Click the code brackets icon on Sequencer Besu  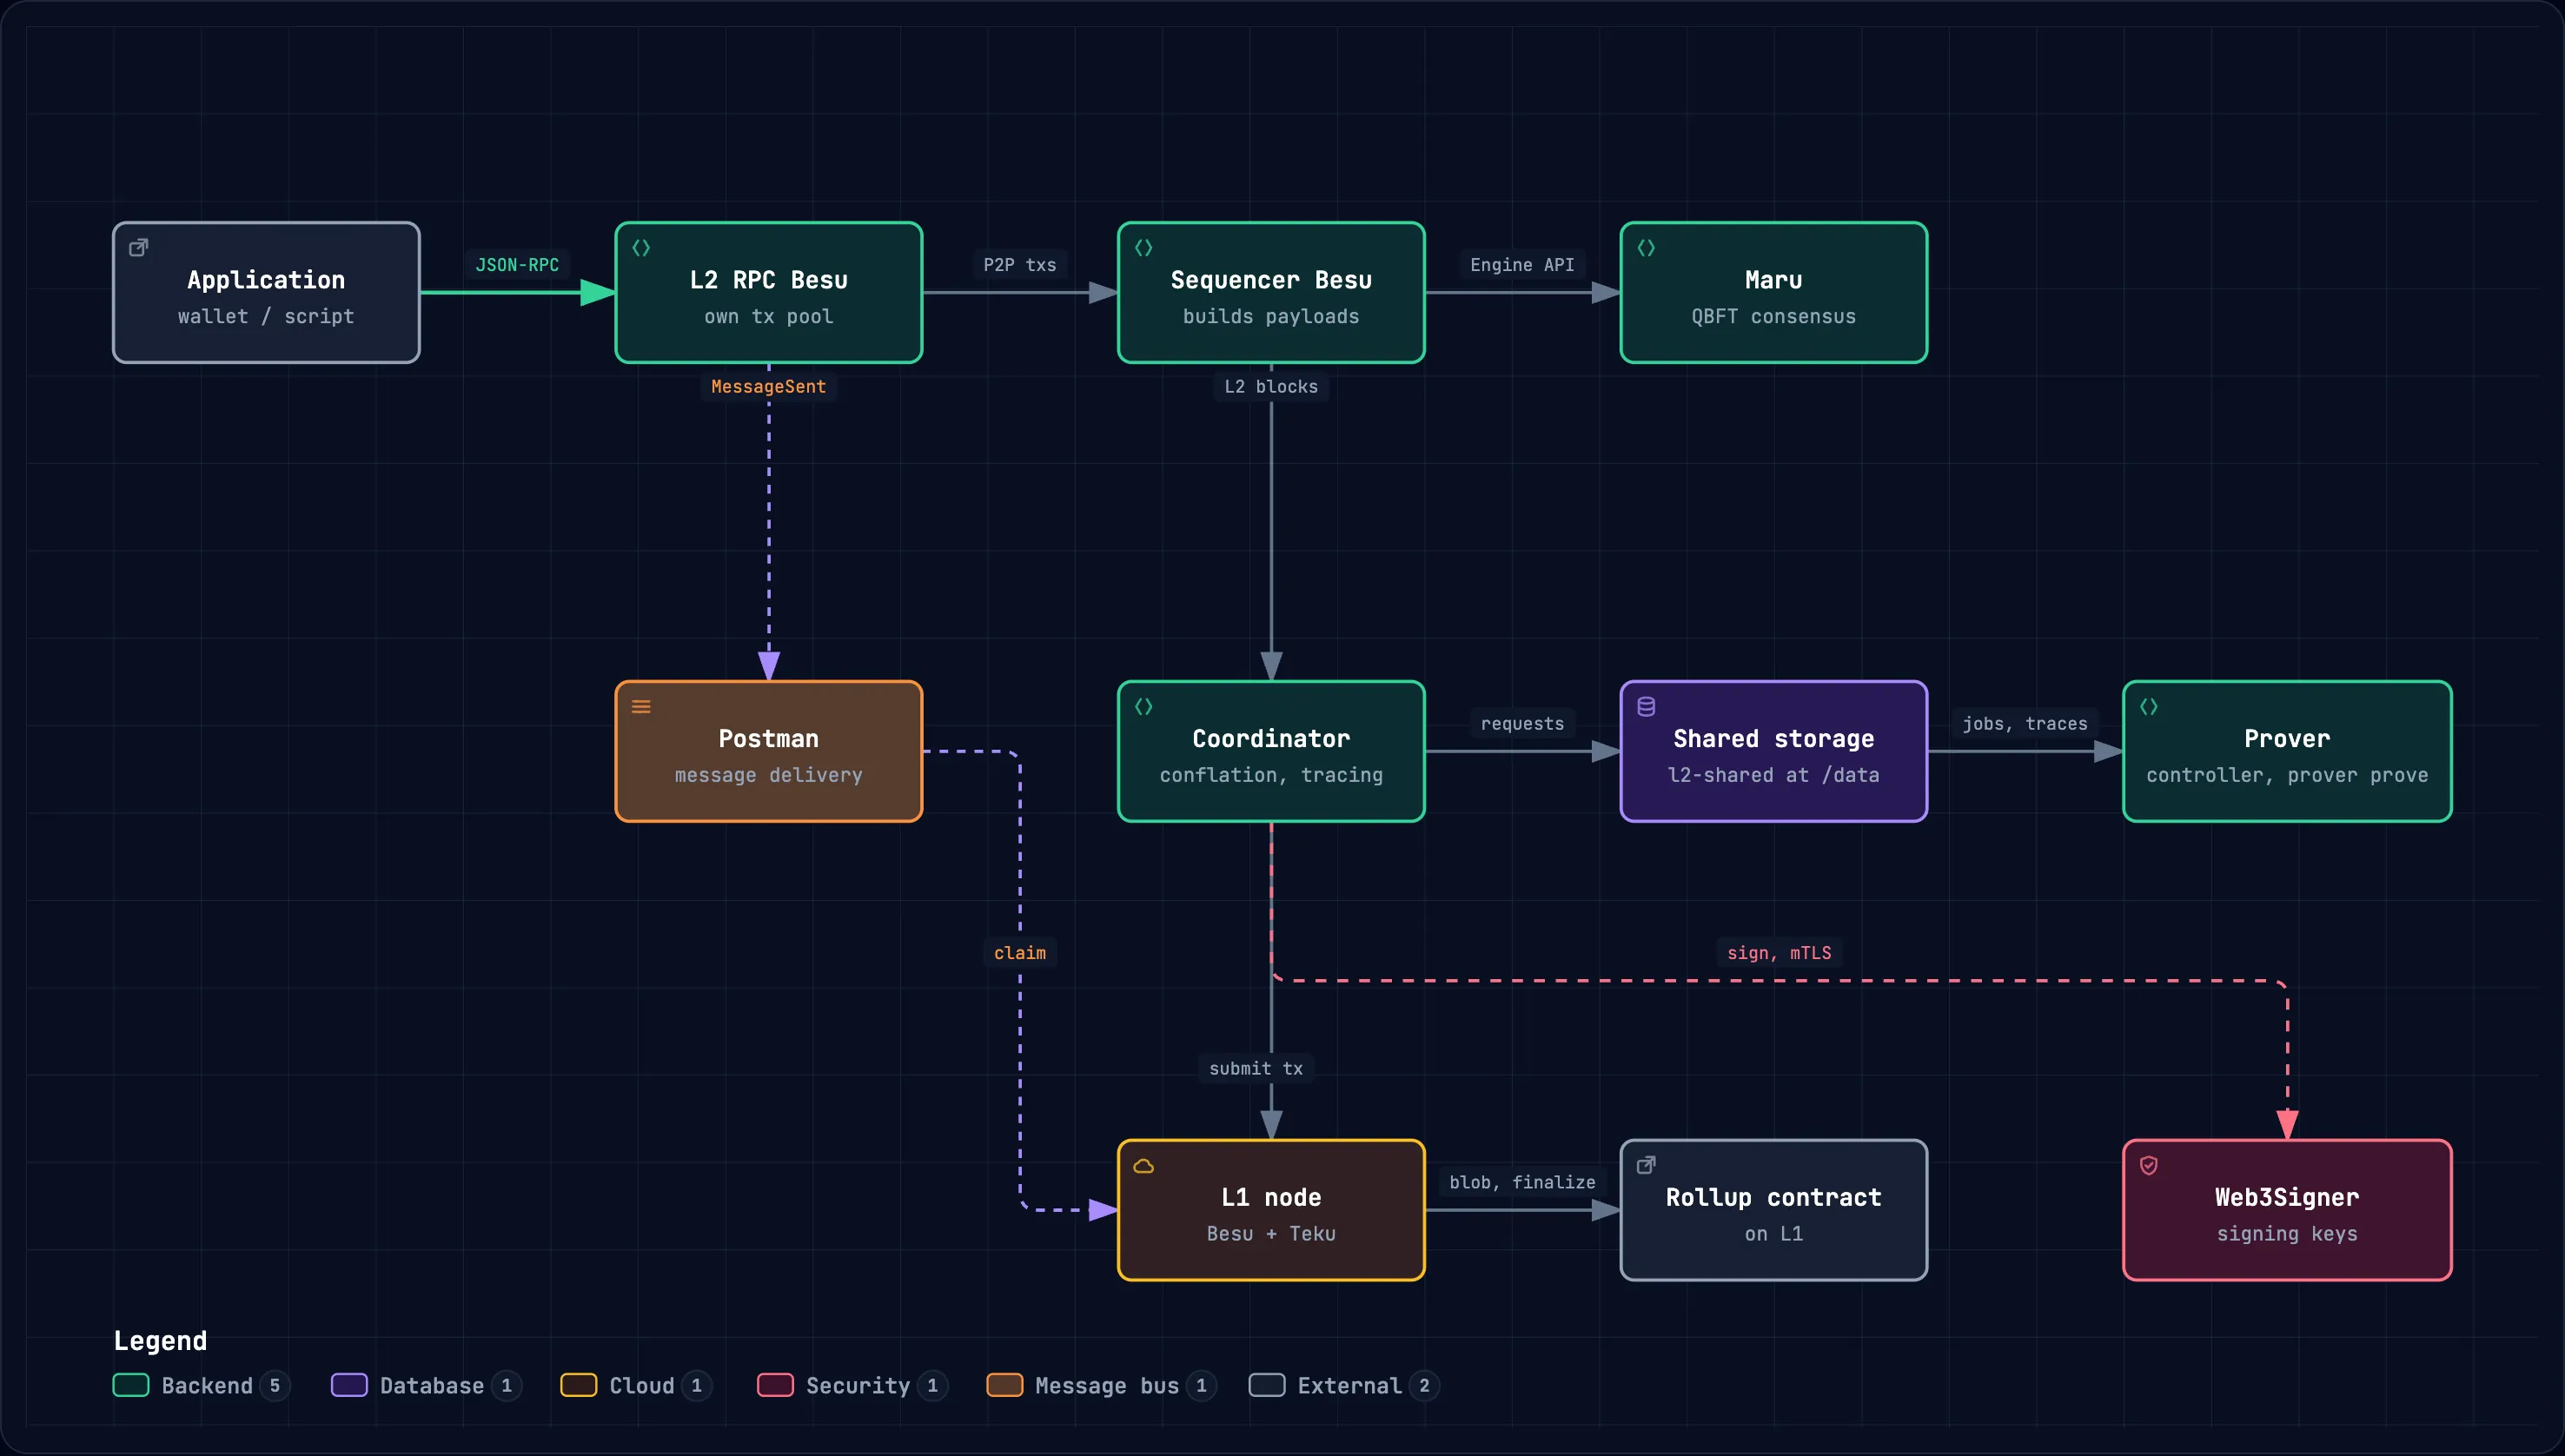(1144, 247)
